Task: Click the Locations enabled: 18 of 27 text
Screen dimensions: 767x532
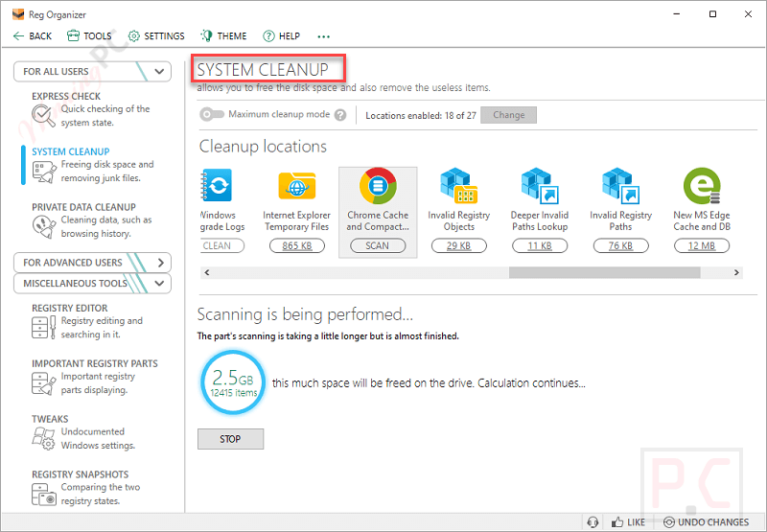Action: pyautogui.click(x=421, y=115)
